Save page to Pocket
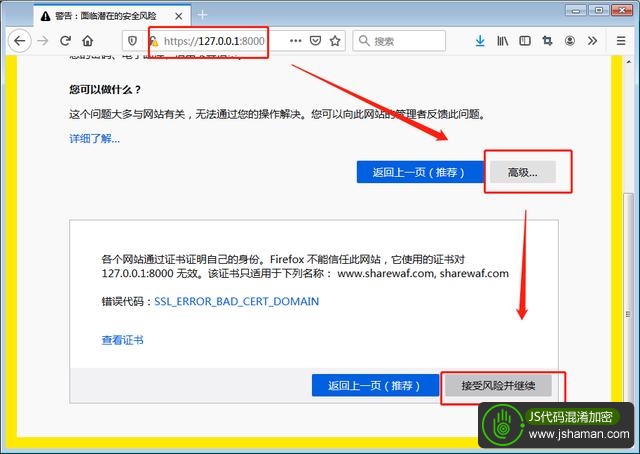This screenshot has width=640, height=454. (x=315, y=41)
